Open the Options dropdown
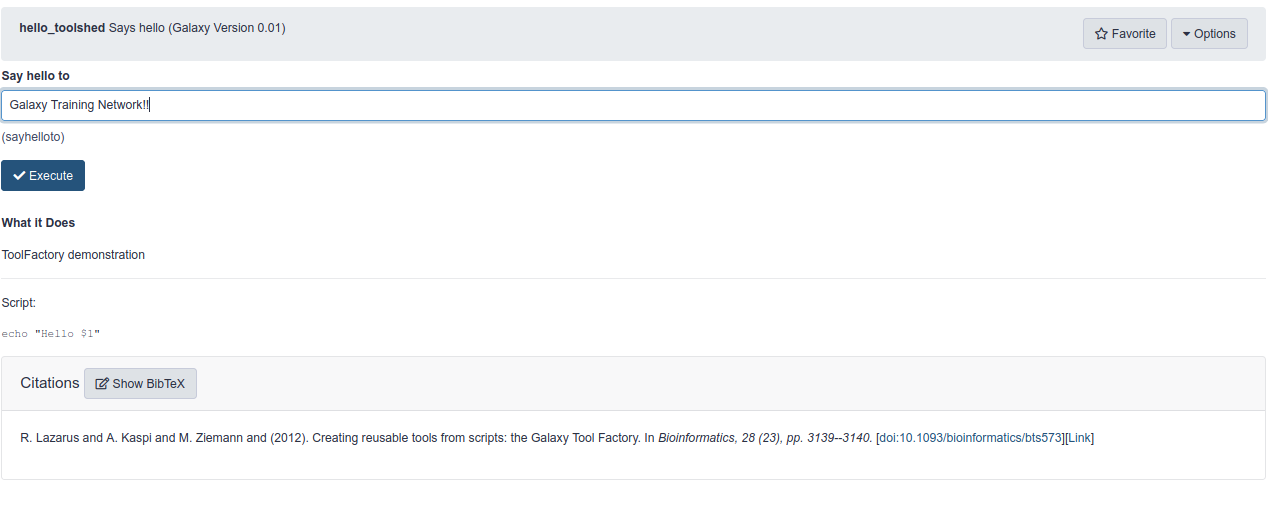Image resolution: width=1284 pixels, height=532 pixels. (x=1209, y=33)
